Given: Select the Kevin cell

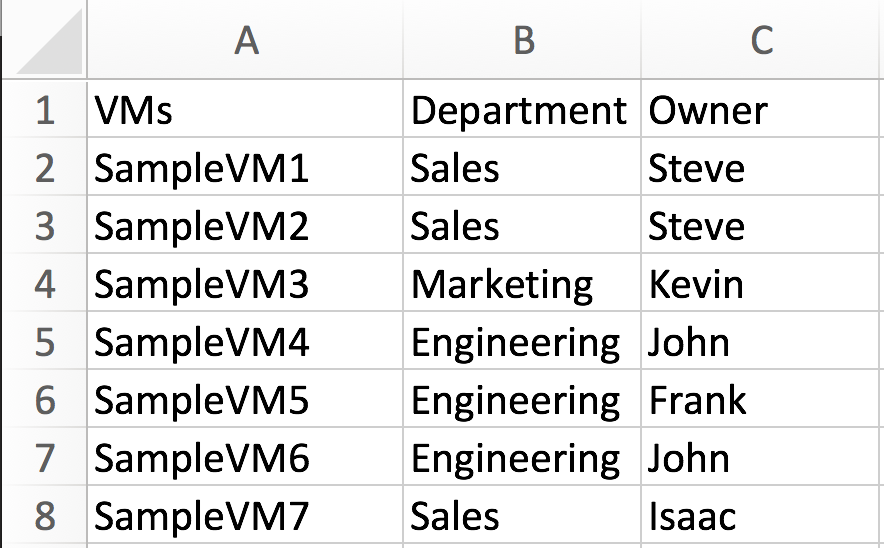Looking at the screenshot, I should [x=762, y=285].
